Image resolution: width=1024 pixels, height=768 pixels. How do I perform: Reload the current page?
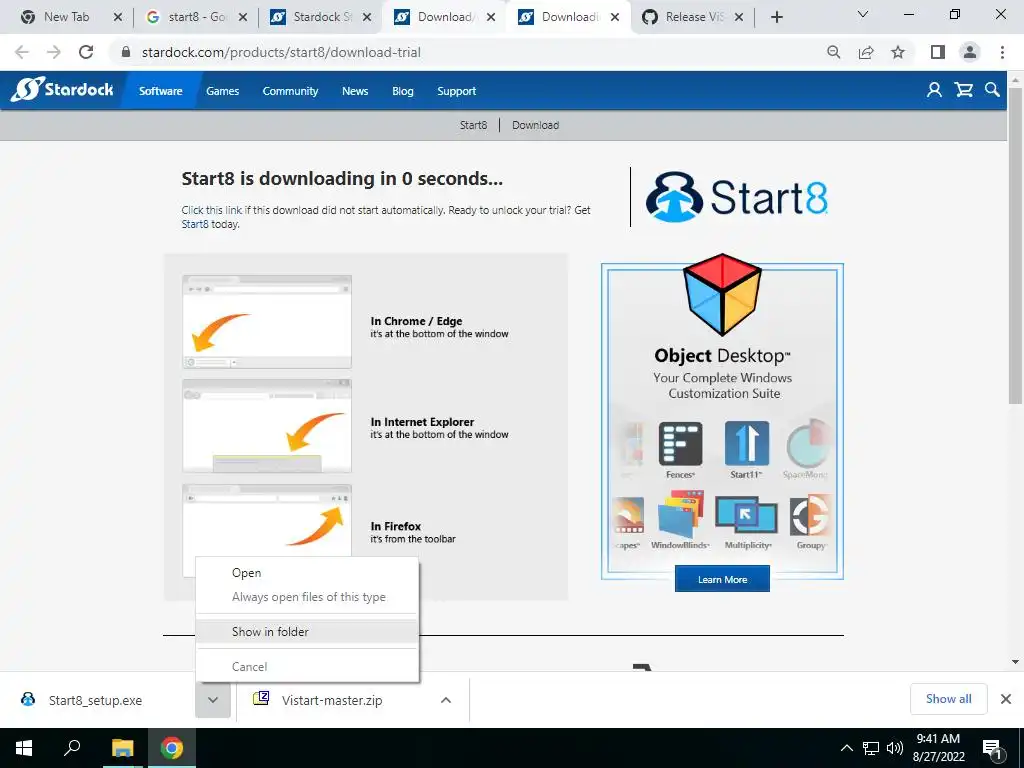[86, 52]
